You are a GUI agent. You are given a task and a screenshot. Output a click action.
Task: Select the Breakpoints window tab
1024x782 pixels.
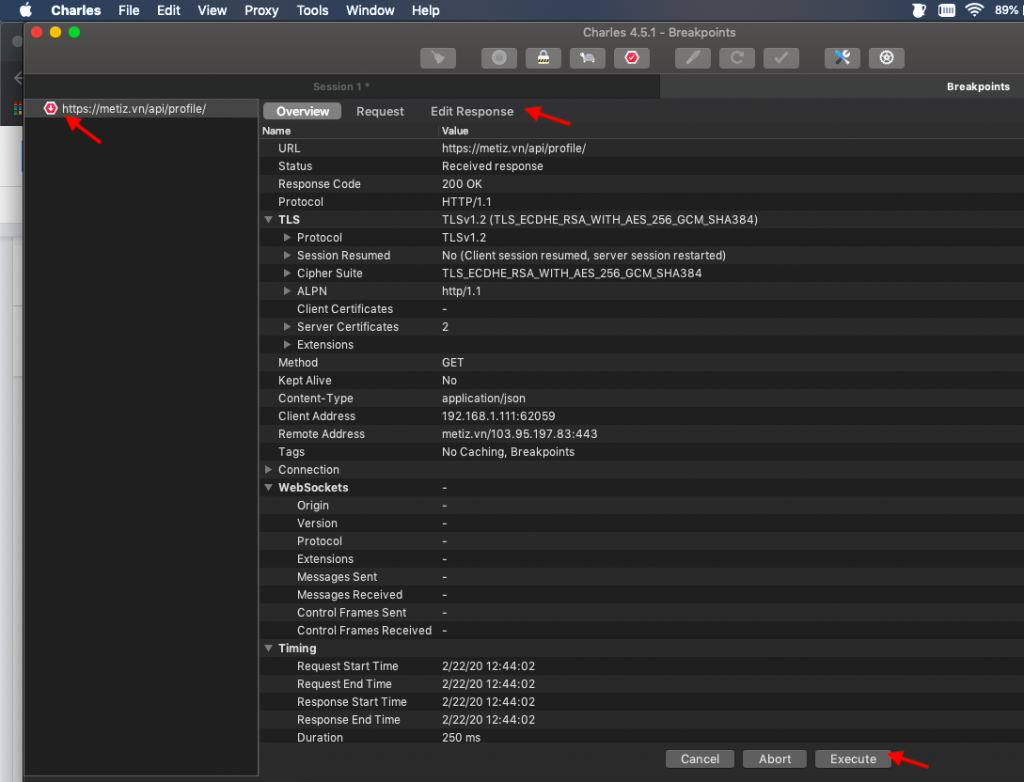[978, 86]
